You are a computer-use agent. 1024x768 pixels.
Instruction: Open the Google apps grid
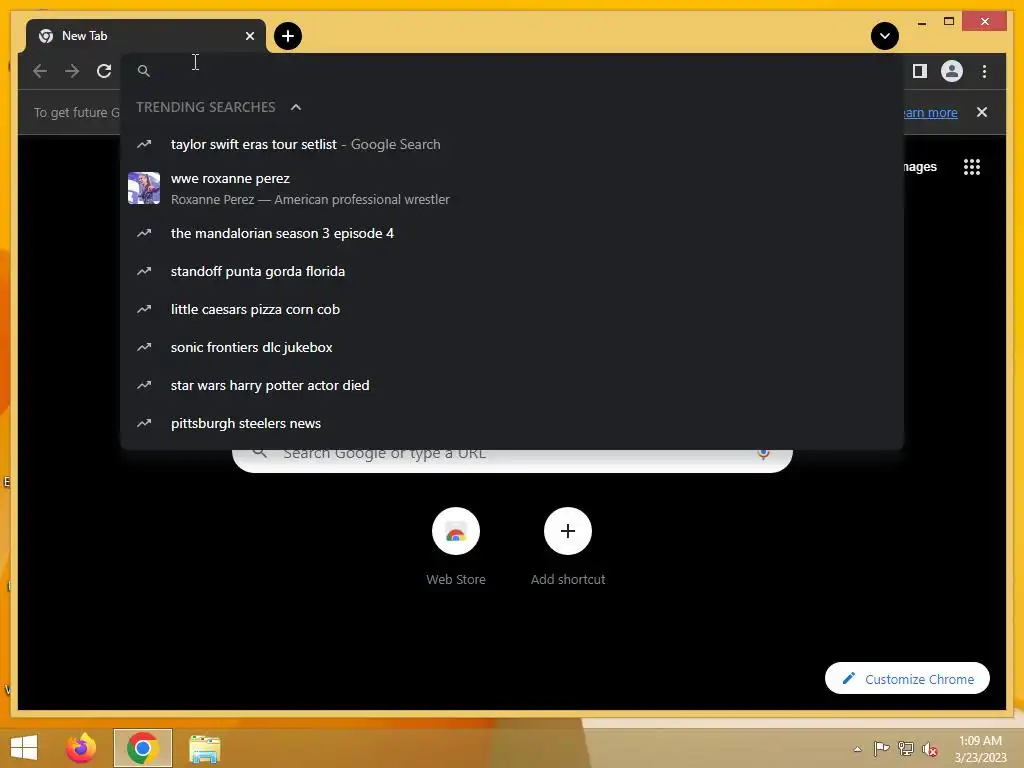point(972,167)
